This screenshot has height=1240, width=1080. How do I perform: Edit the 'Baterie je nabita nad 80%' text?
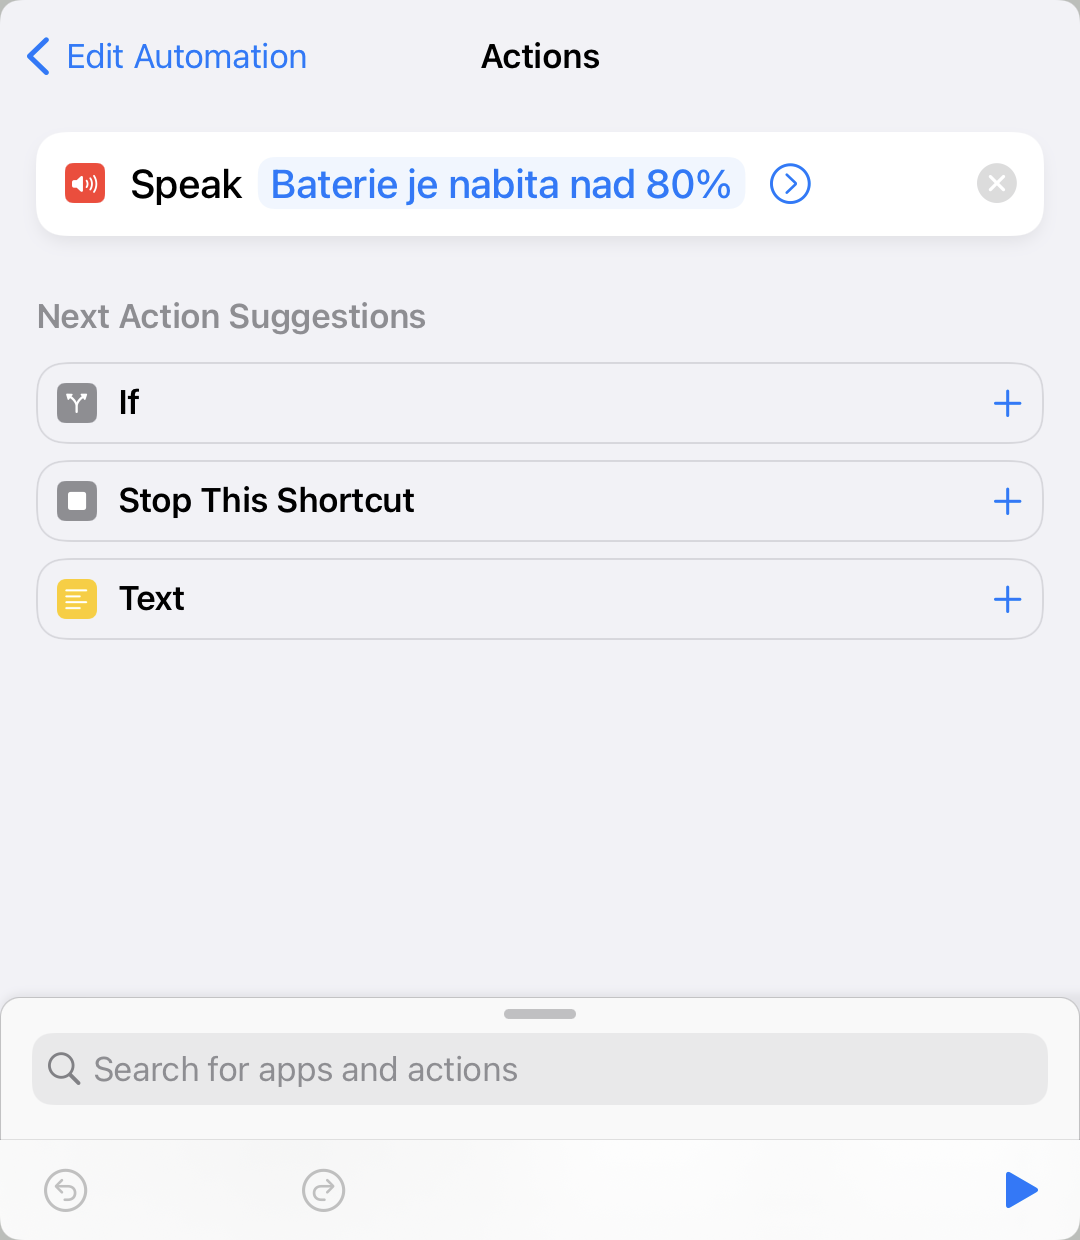click(501, 184)
